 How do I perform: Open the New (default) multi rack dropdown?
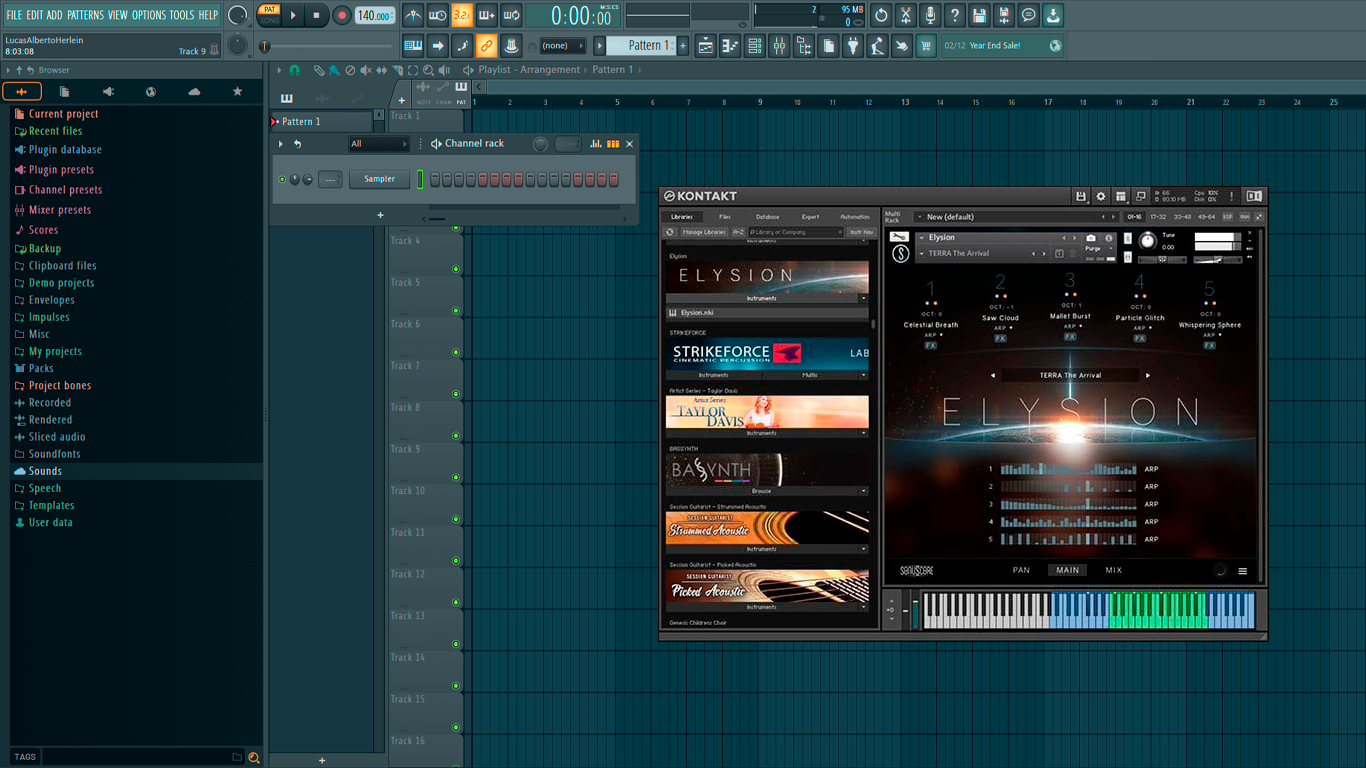pos(1018,217)
